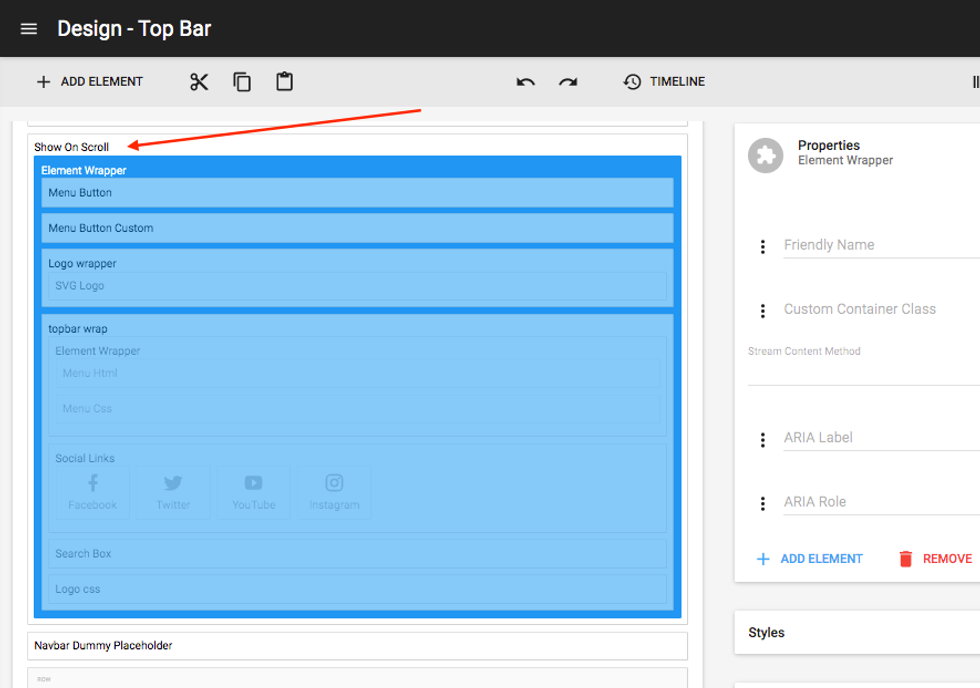Open options menu beside Custom Container Class
The height and width of the screenshot is (688, 980).
pos(763,311)
